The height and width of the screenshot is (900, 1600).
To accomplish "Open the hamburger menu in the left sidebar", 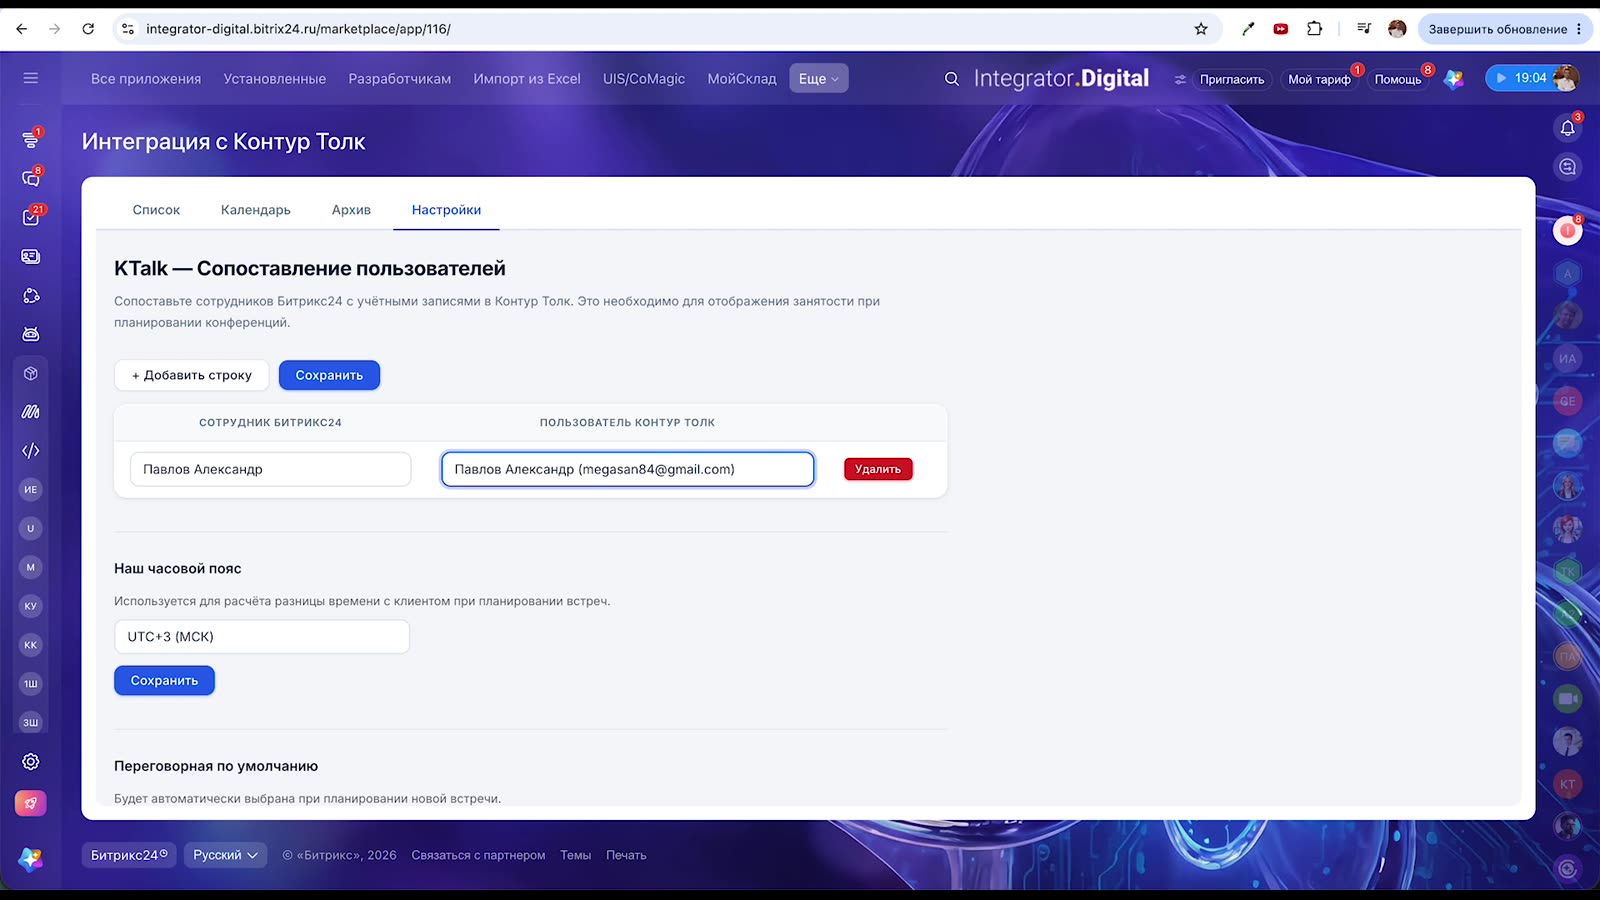I will tap(31, 78).
